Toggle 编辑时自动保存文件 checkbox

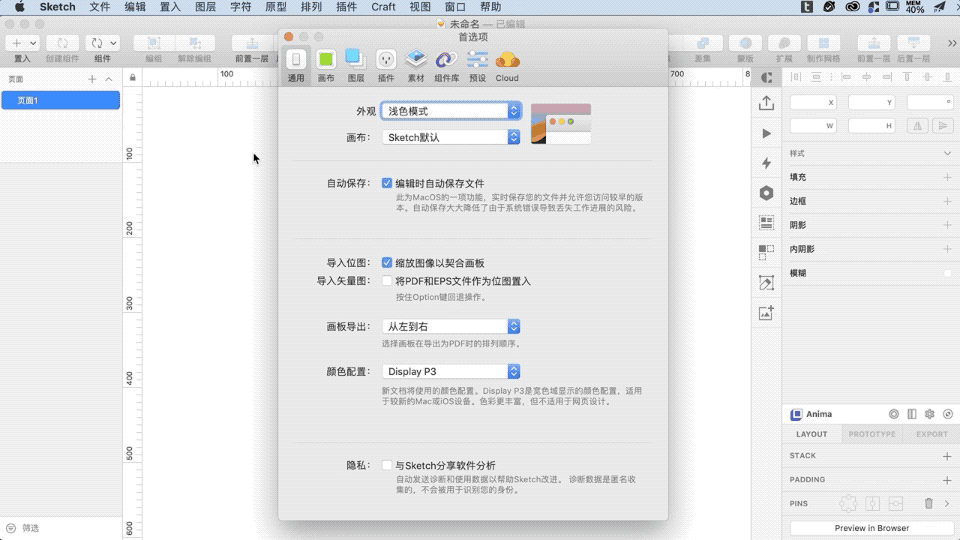pos(387,183)
